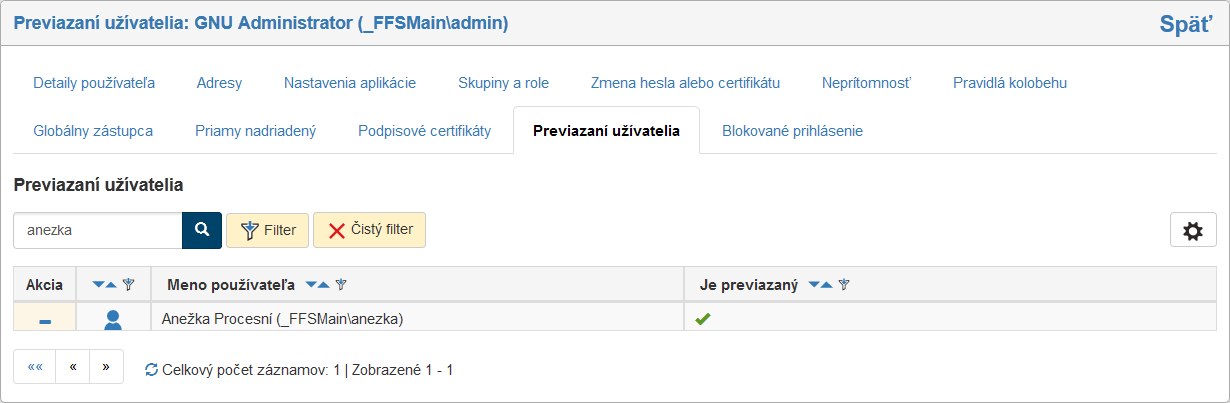Click the user icon for Anežka Procesní
This screenshot has height=403, width=1230.
pos(113,320)
